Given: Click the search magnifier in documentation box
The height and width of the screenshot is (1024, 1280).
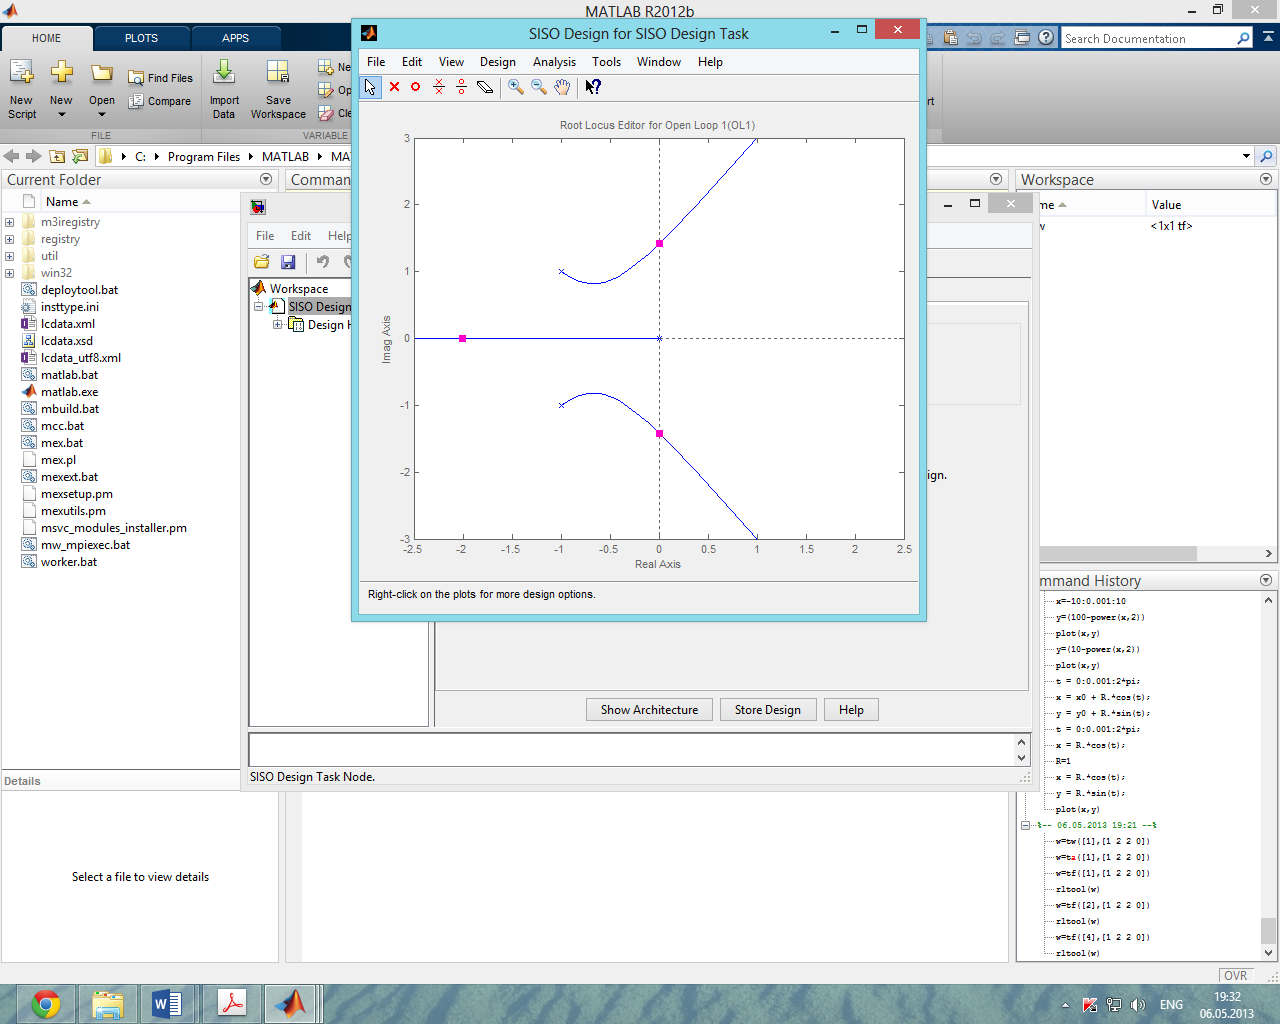Looking at the screenshot, I should 1243,38.
